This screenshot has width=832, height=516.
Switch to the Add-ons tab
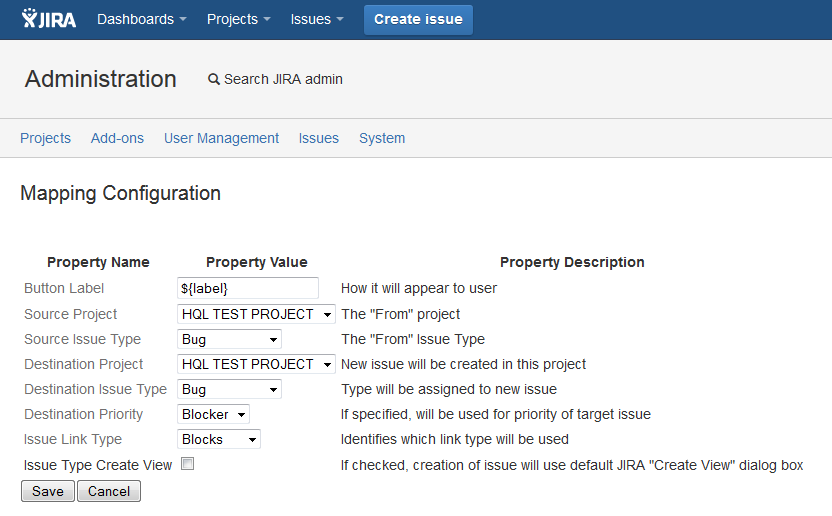coord(117,138)
